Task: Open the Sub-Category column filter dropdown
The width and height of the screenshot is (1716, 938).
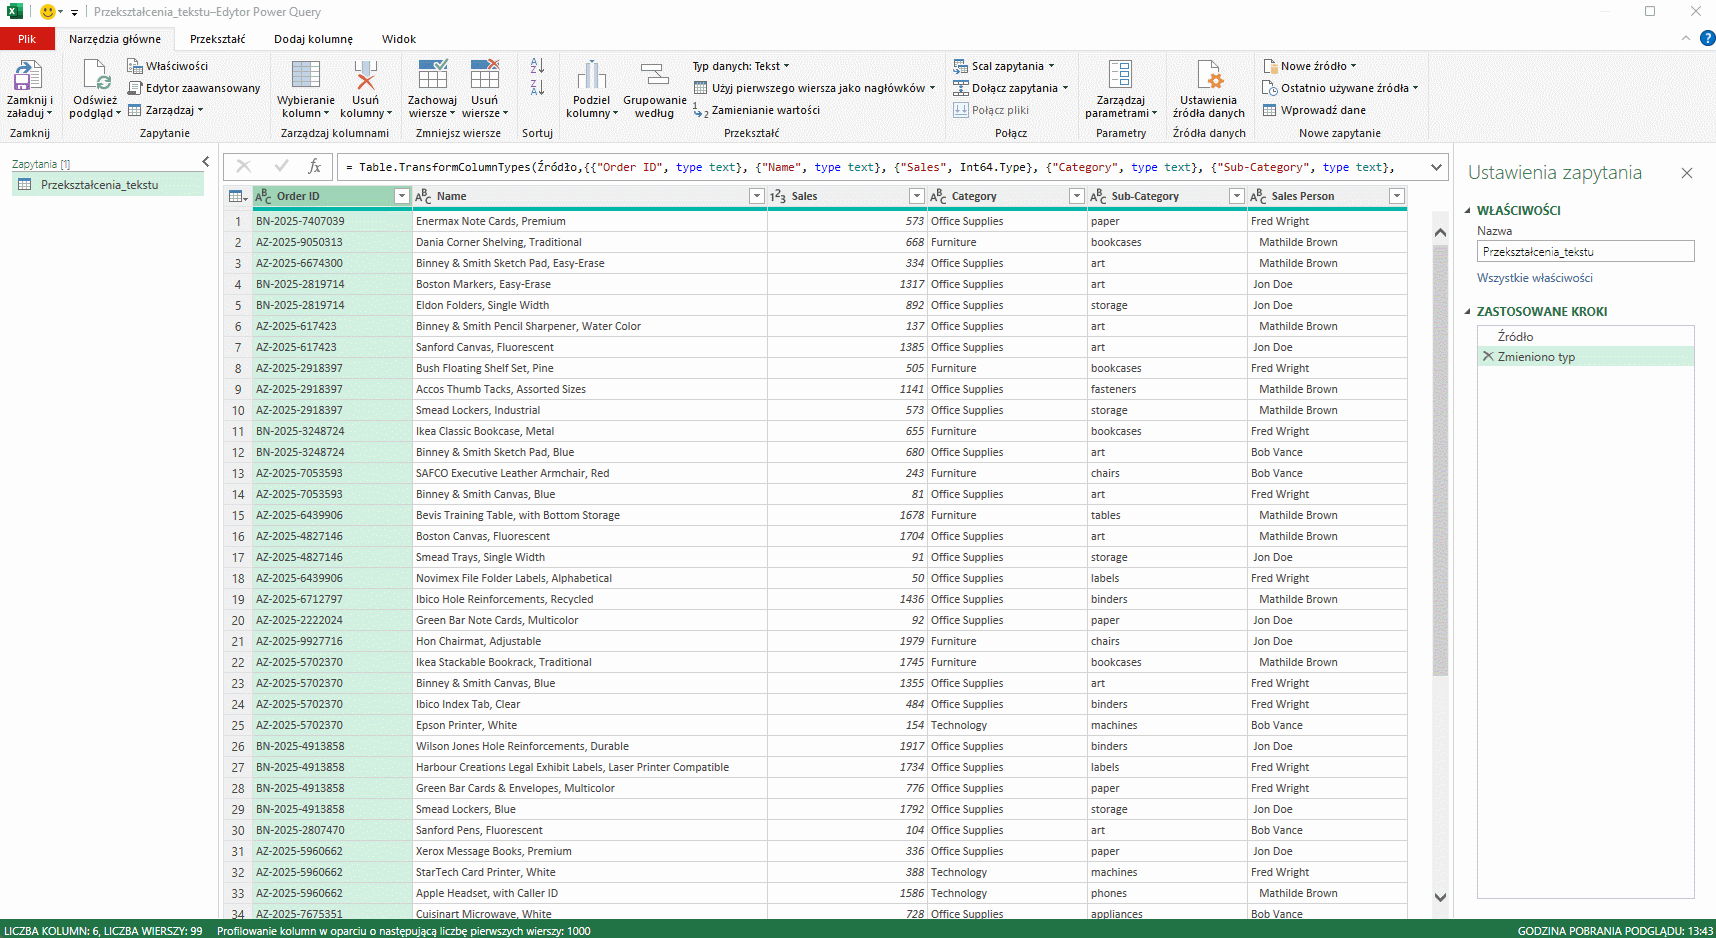Action: (x=1236, y=196)
